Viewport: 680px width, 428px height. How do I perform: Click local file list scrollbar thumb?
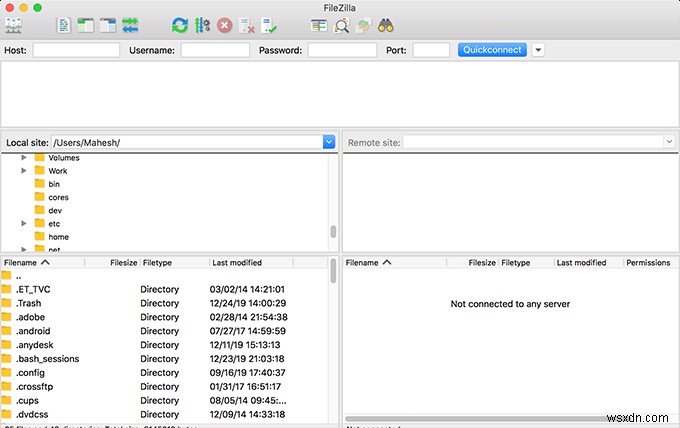click(333, 271)
